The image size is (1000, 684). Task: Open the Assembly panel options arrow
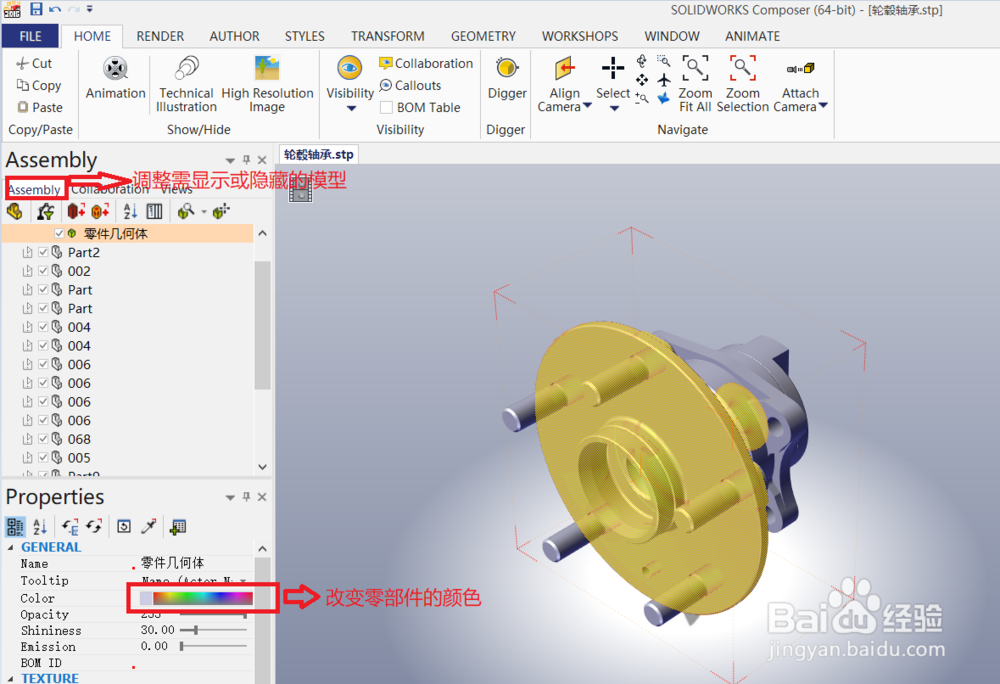click(x=230, y=160)
